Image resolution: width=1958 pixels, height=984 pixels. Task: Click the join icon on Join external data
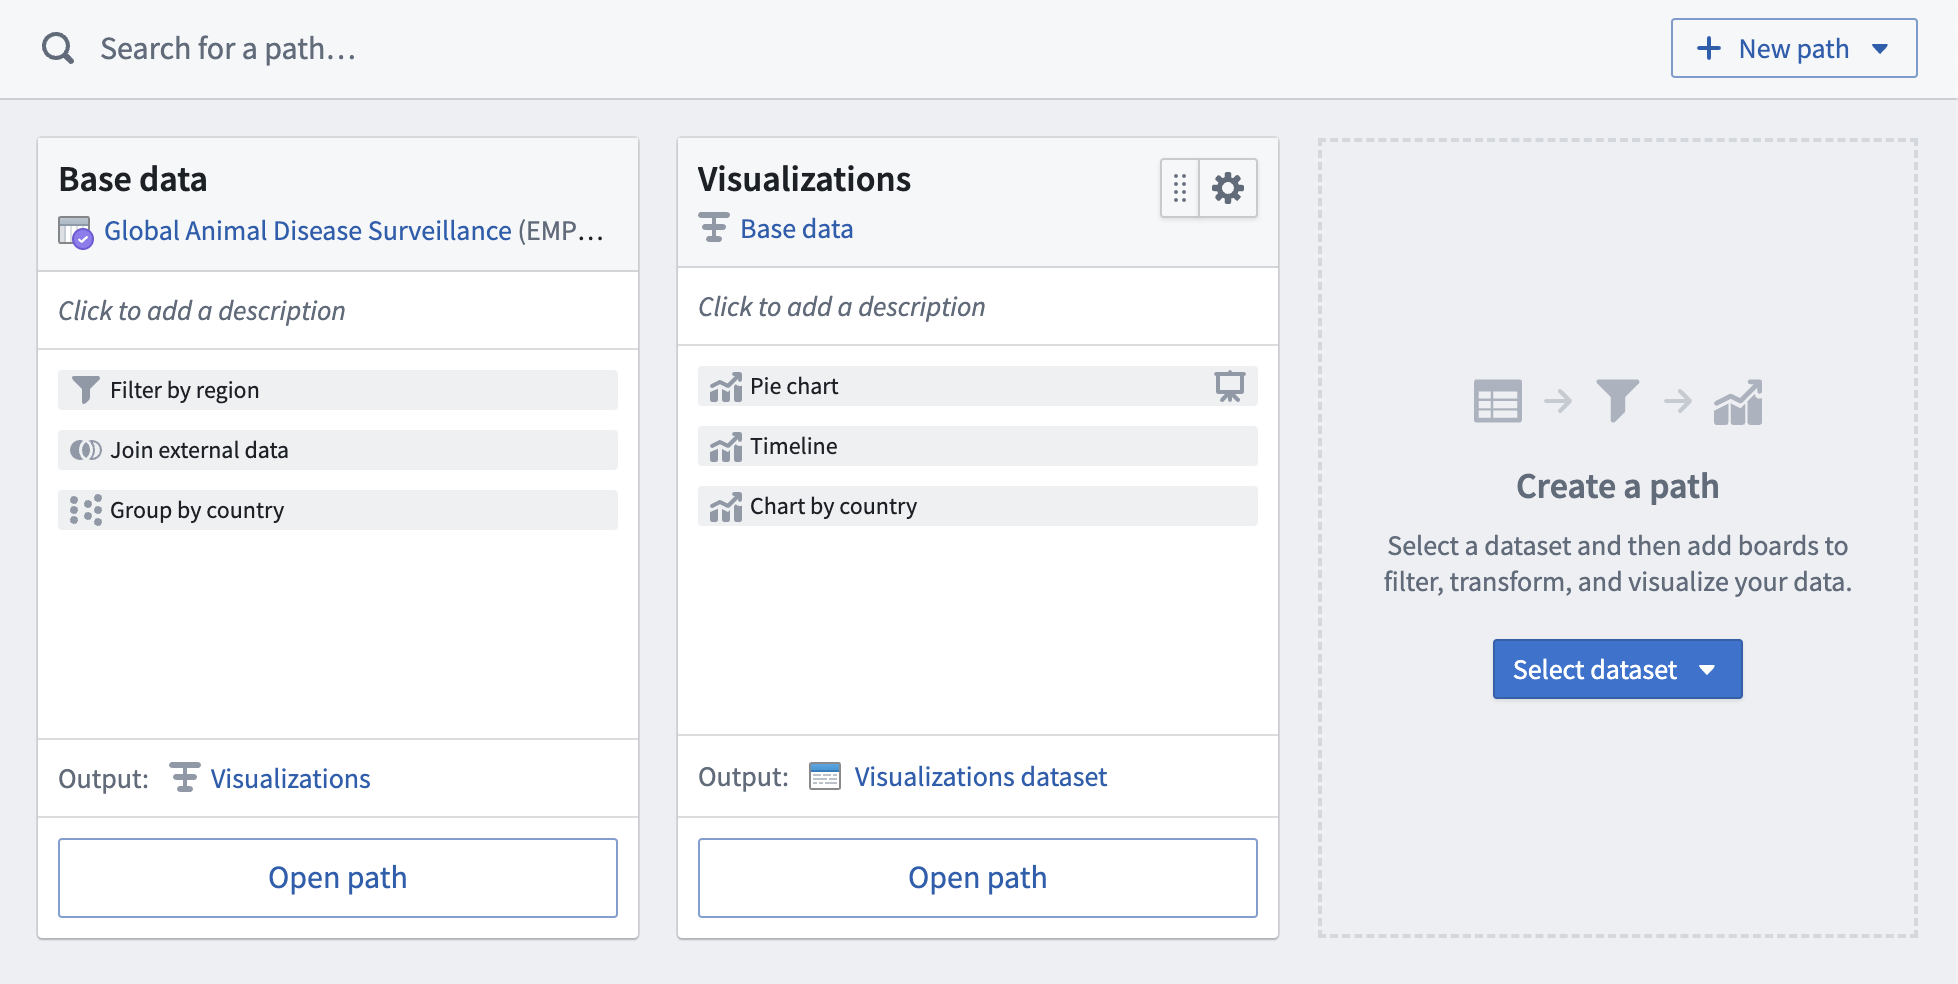(x=86, y=450)
